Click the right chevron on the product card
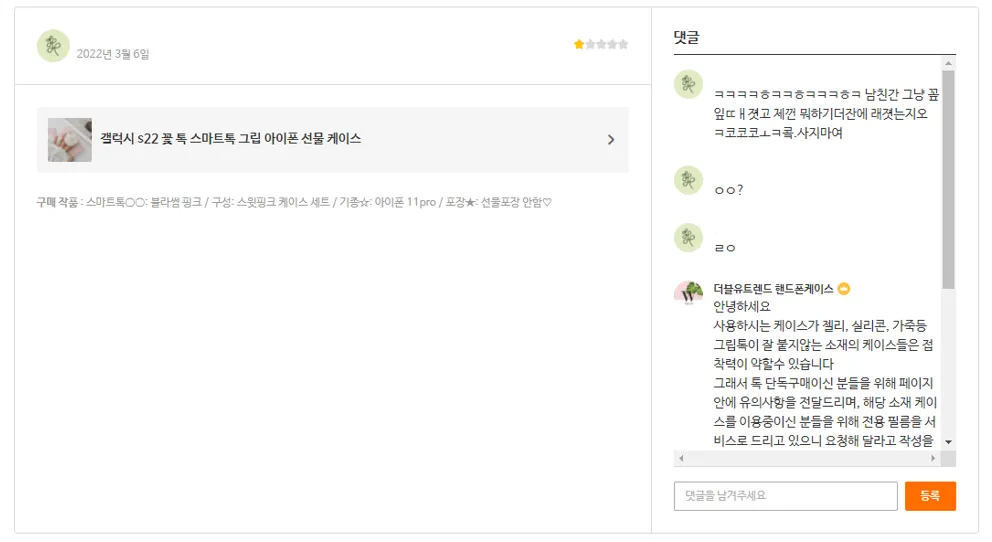 click(x=611, y=140)
